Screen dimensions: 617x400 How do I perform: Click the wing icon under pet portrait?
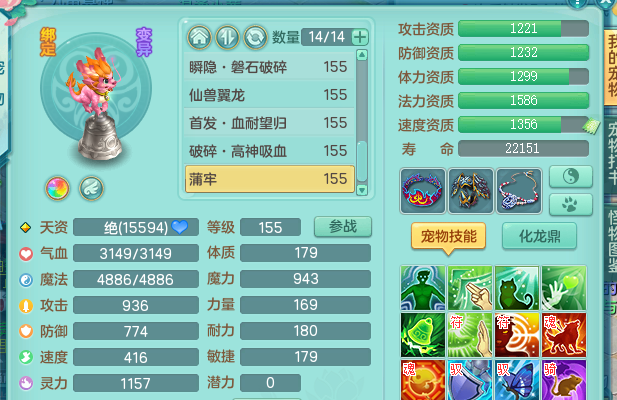91,188
